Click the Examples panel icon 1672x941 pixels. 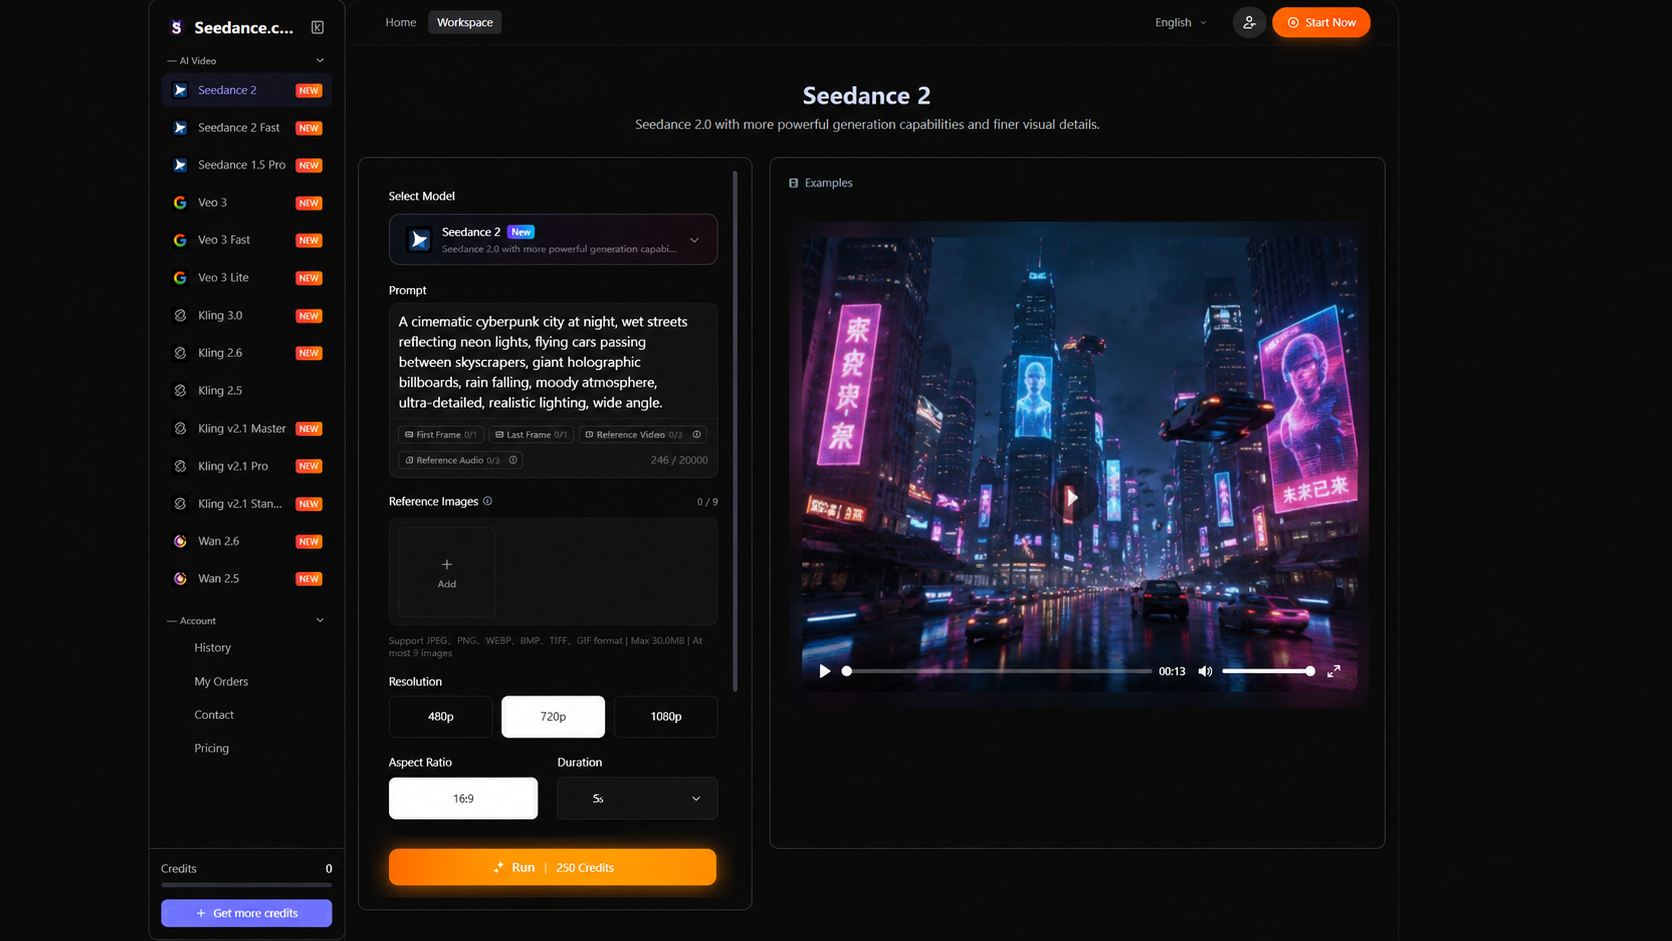point(794,183)
